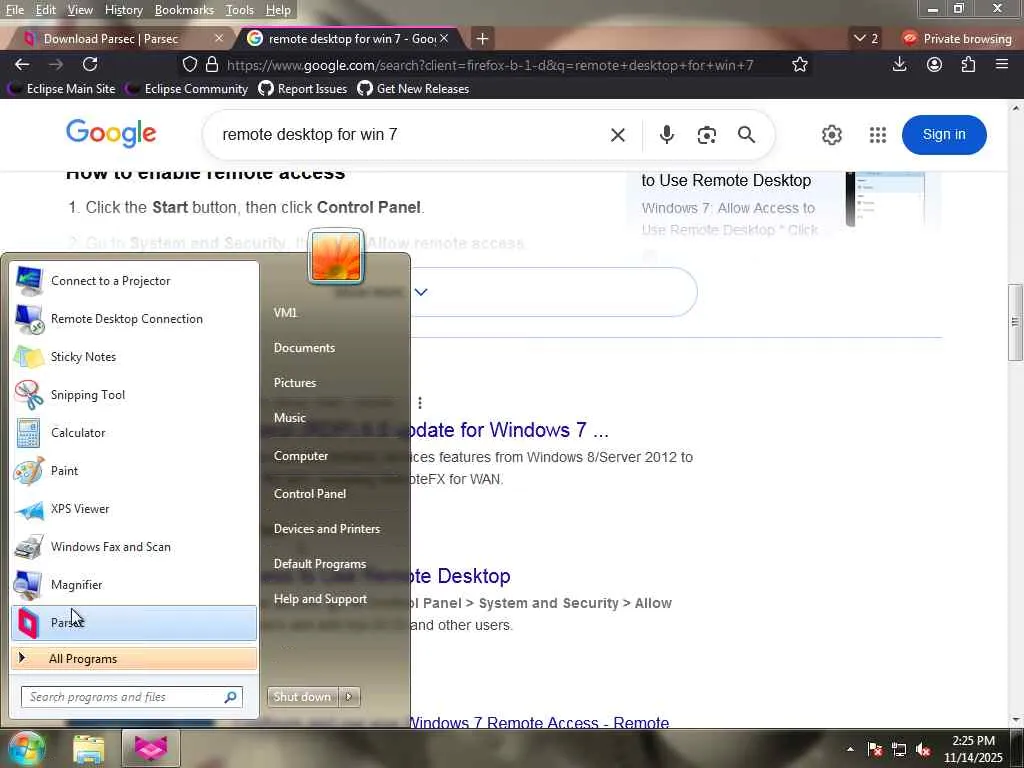Open the Tools menu

point(239,10)
